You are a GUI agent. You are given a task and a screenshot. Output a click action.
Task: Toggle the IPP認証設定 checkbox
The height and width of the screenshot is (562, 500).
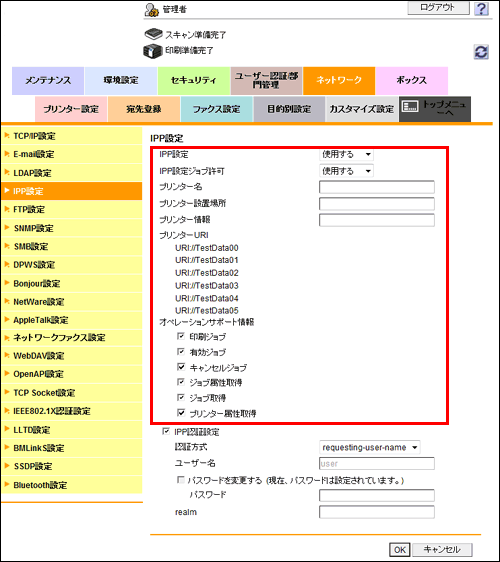pos(166,431)
